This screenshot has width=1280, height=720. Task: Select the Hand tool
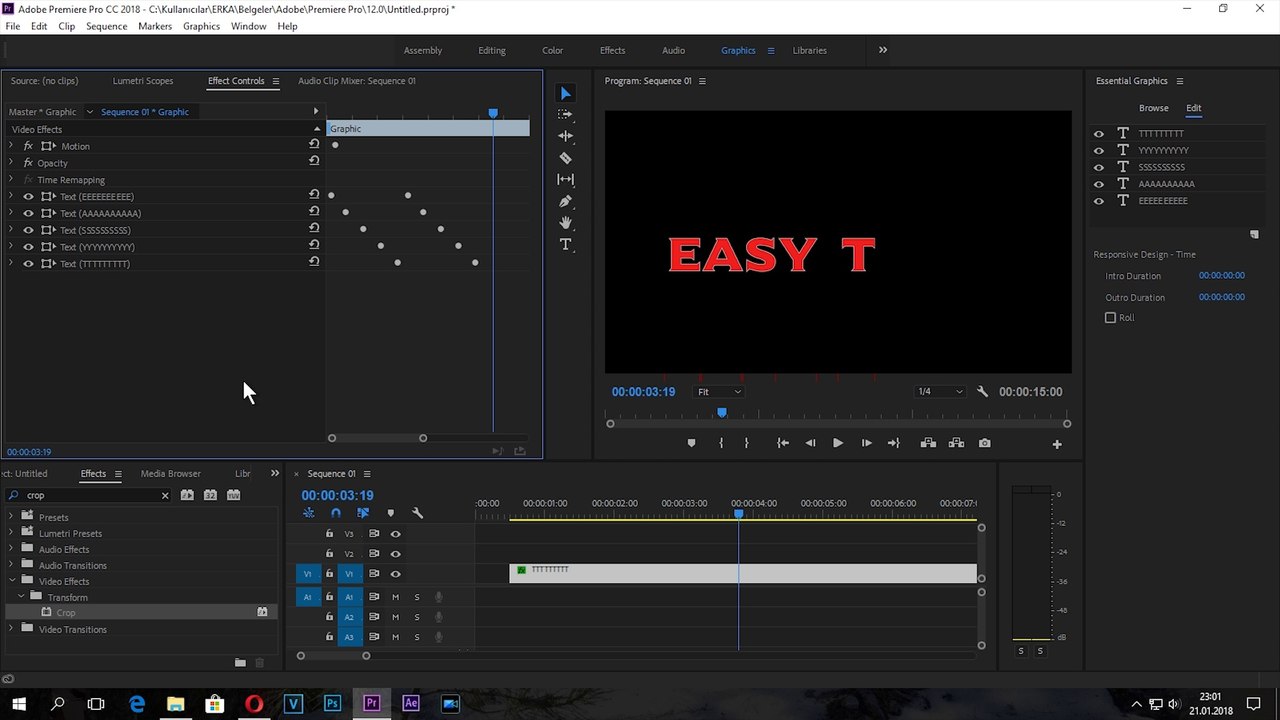click(565, 223)
